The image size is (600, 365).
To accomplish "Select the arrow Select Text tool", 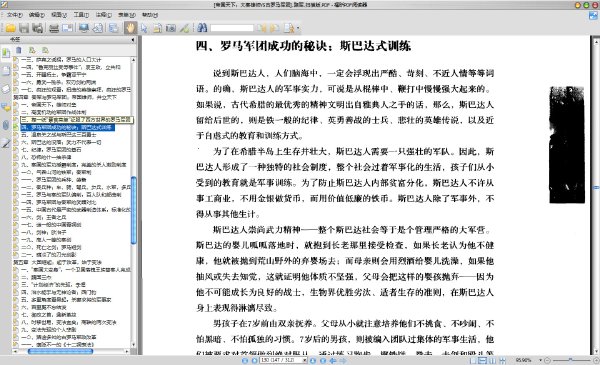I will [x=144, y=28].
